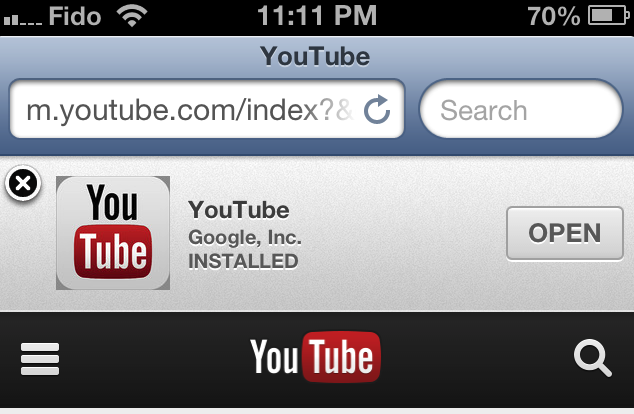Tap the Wi-Fi status icon

[132, 16]
